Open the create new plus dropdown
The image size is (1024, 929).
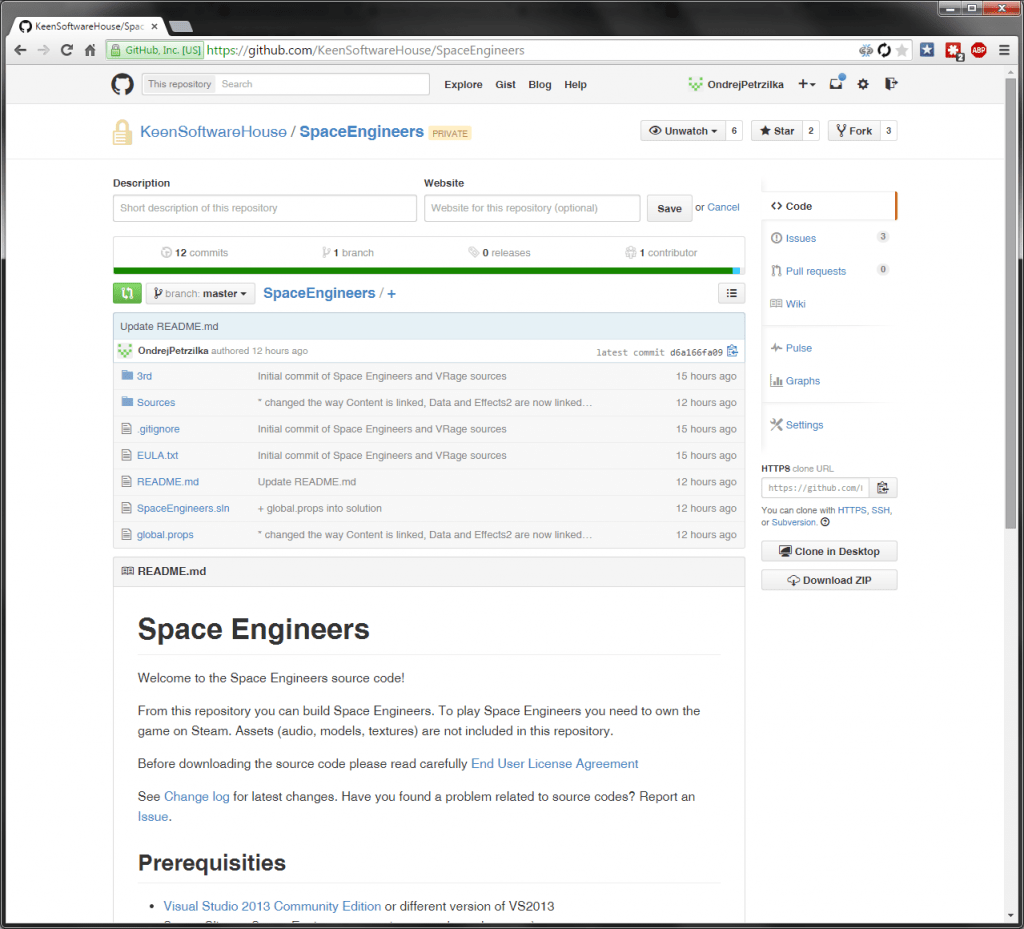807,84
